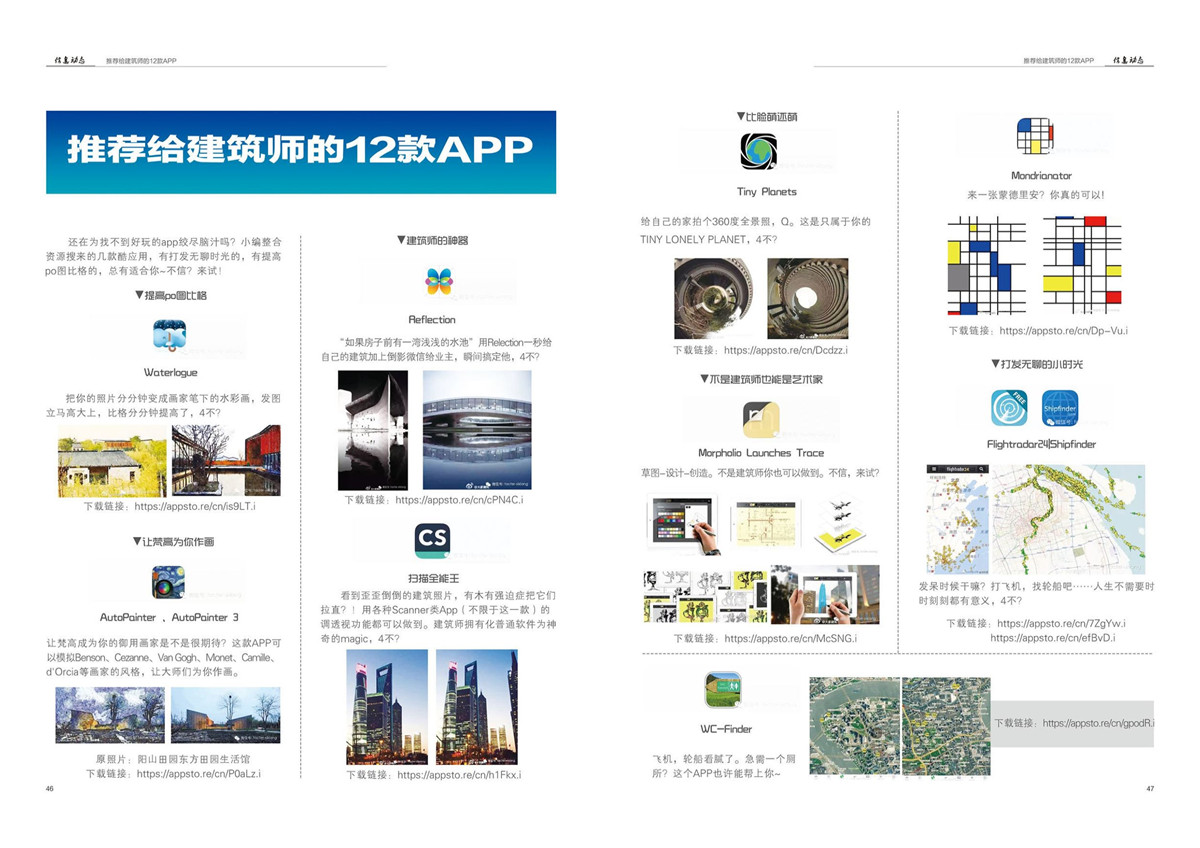Click the left page header 信息动态 logo
This screenshot has height=848, width=1200.
(x=72, y=61)
